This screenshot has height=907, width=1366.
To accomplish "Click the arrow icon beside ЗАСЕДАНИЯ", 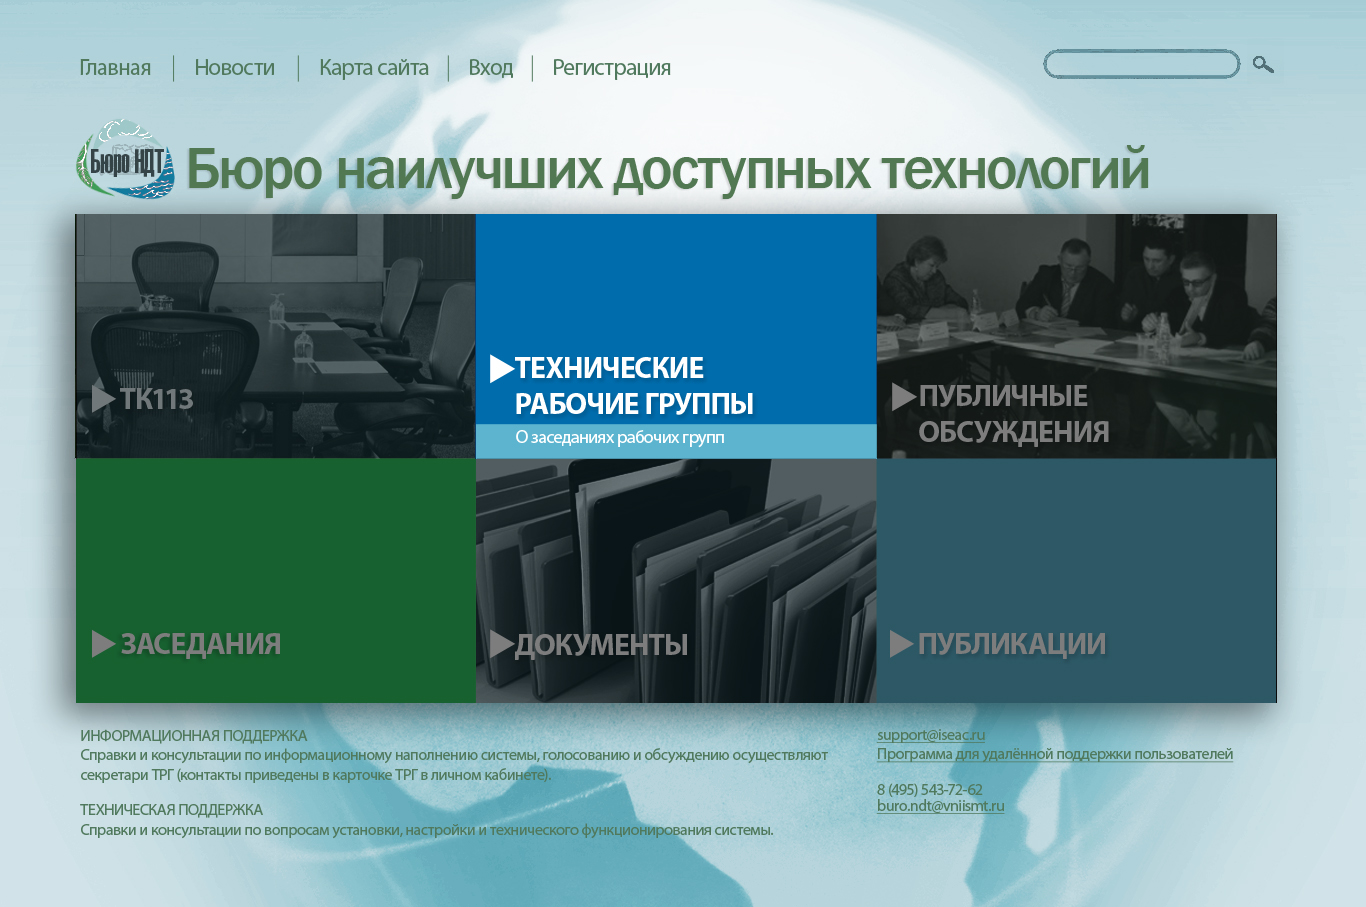I will coord(103,644).
